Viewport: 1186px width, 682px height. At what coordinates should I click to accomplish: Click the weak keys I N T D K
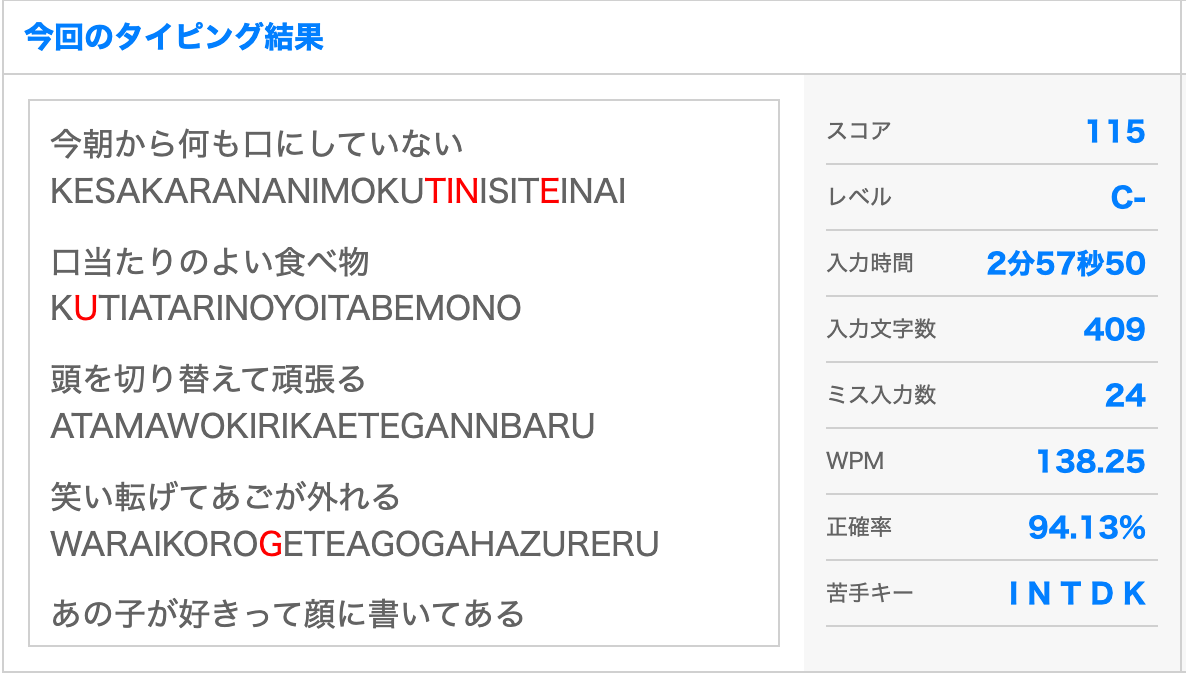pyautogui.click(x=1076, y=594)
